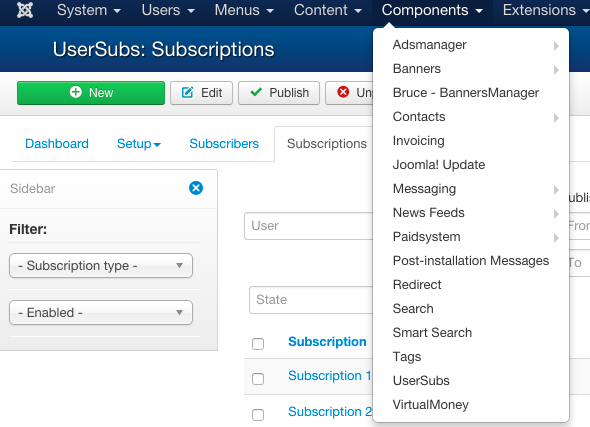
Task: Open the Users menu
Action: (168, 10)
